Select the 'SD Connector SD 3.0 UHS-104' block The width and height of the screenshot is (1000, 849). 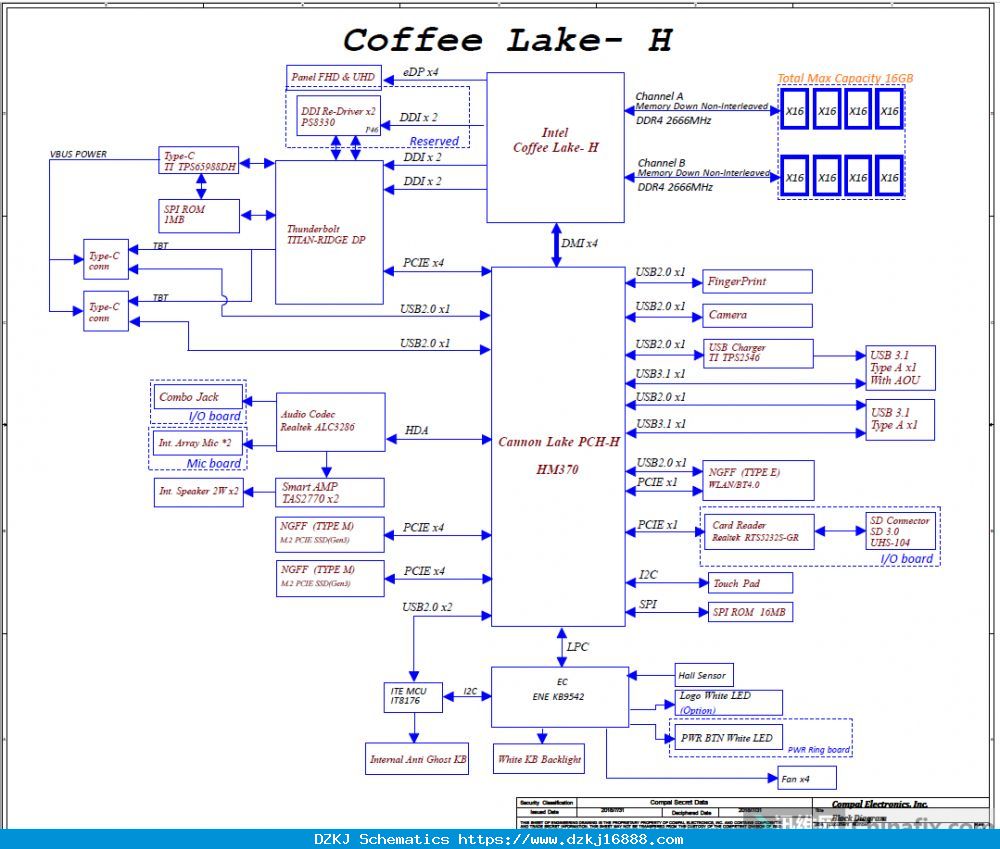(900, 531)
